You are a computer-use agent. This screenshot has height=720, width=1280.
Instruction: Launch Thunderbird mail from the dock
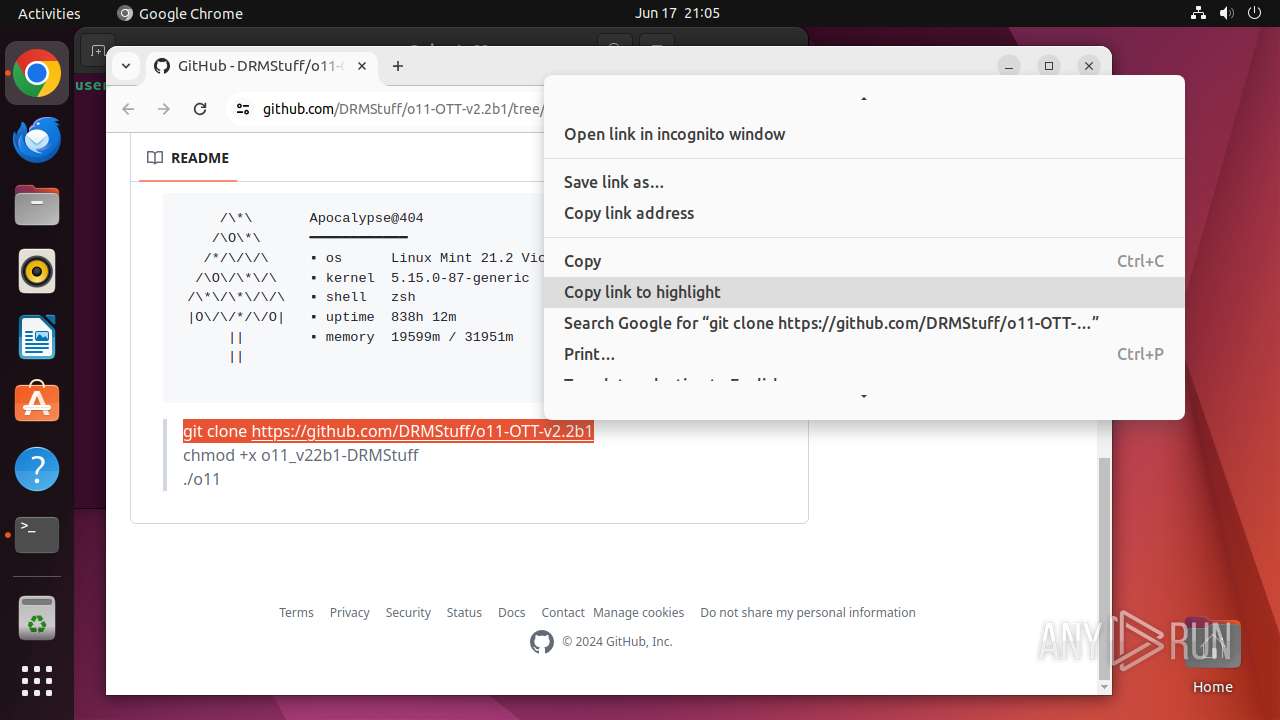tap(37, 140)
